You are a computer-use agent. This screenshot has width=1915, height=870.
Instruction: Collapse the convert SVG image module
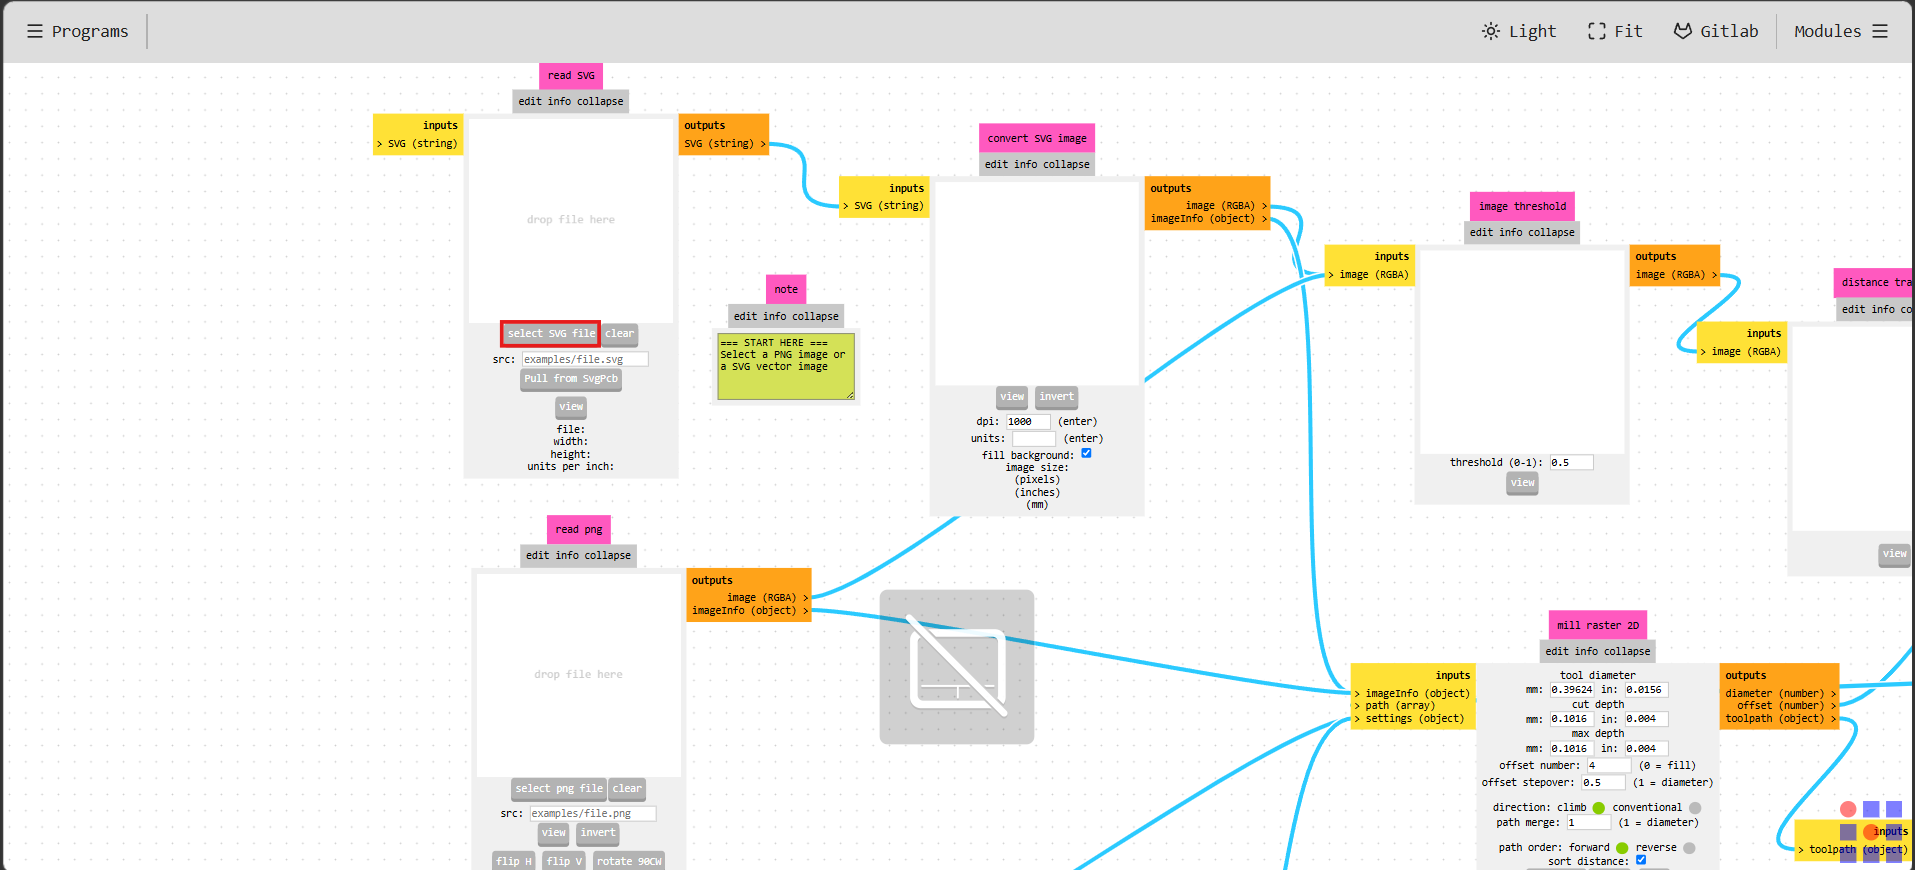point(1067,164)
